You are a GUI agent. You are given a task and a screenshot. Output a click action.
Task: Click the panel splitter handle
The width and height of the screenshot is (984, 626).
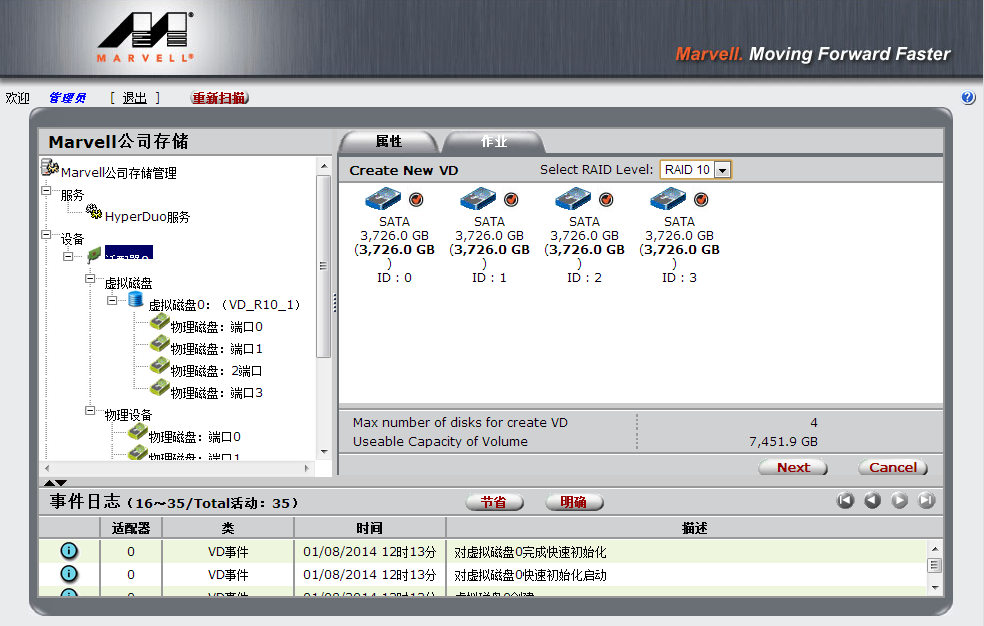[x=334, y=303]
